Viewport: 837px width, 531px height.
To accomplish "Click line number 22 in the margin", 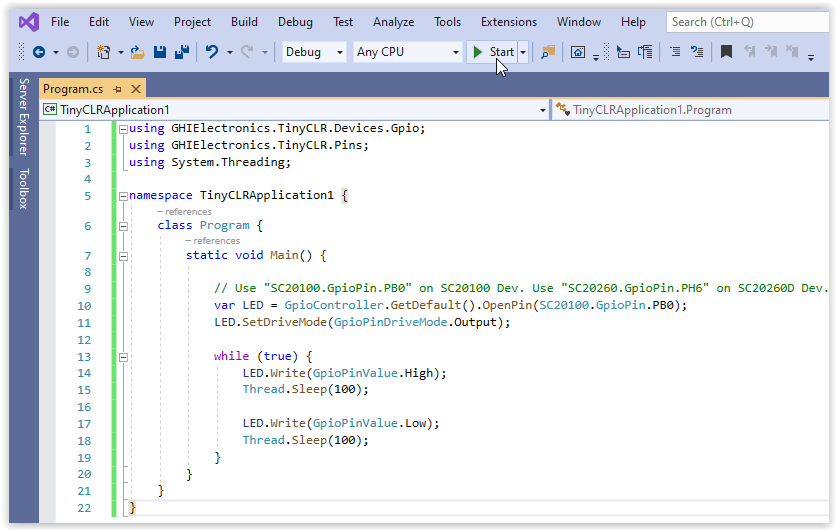I will 84,508.
